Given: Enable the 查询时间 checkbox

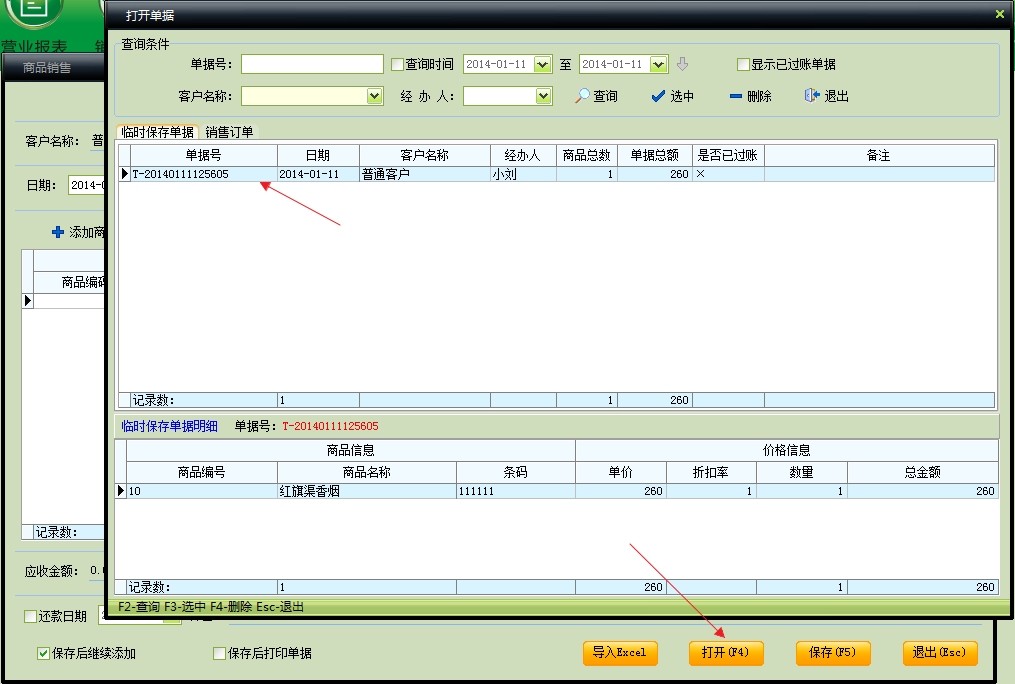Looking at the screenshot, I should pyautogui.click(x=397, y=64).
